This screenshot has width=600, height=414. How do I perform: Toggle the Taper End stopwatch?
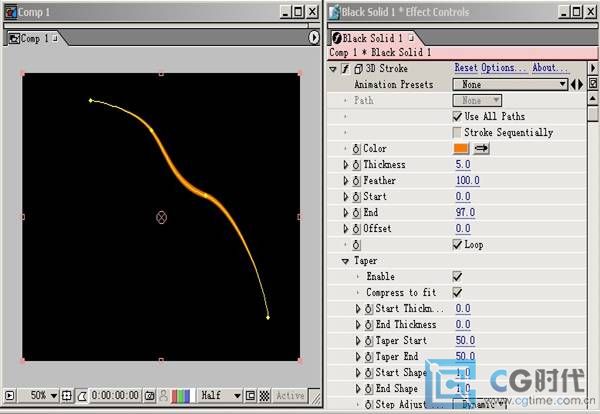368,357
